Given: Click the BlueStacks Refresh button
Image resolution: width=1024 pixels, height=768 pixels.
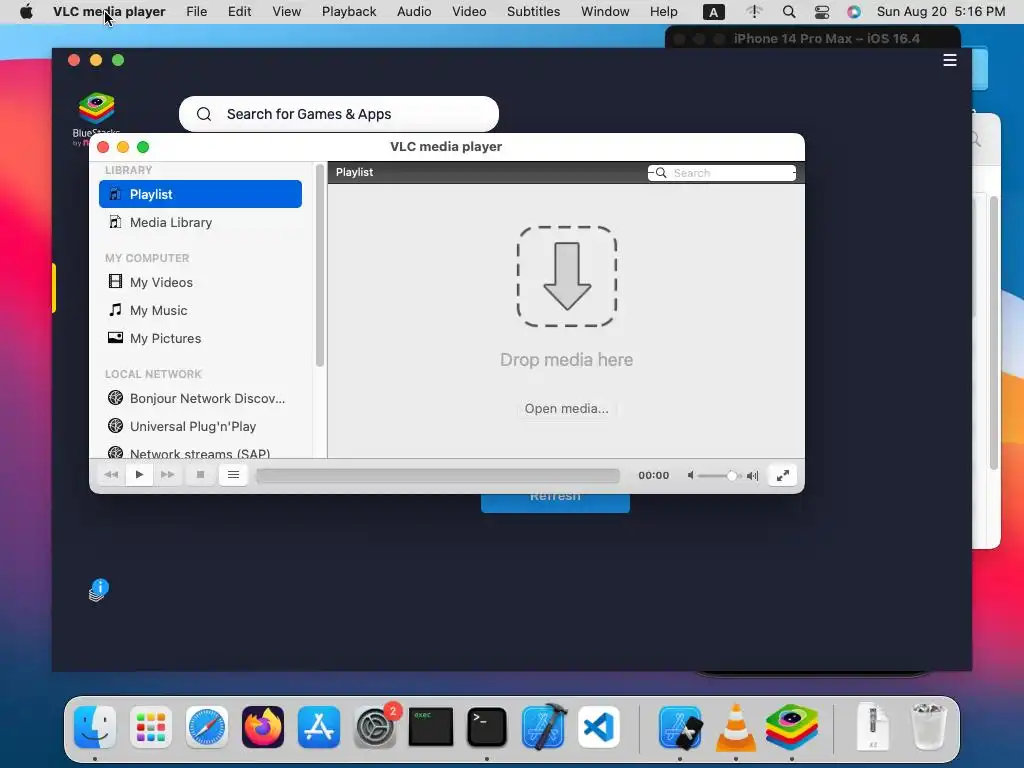Looking at the screenshot, I should 555,502.
